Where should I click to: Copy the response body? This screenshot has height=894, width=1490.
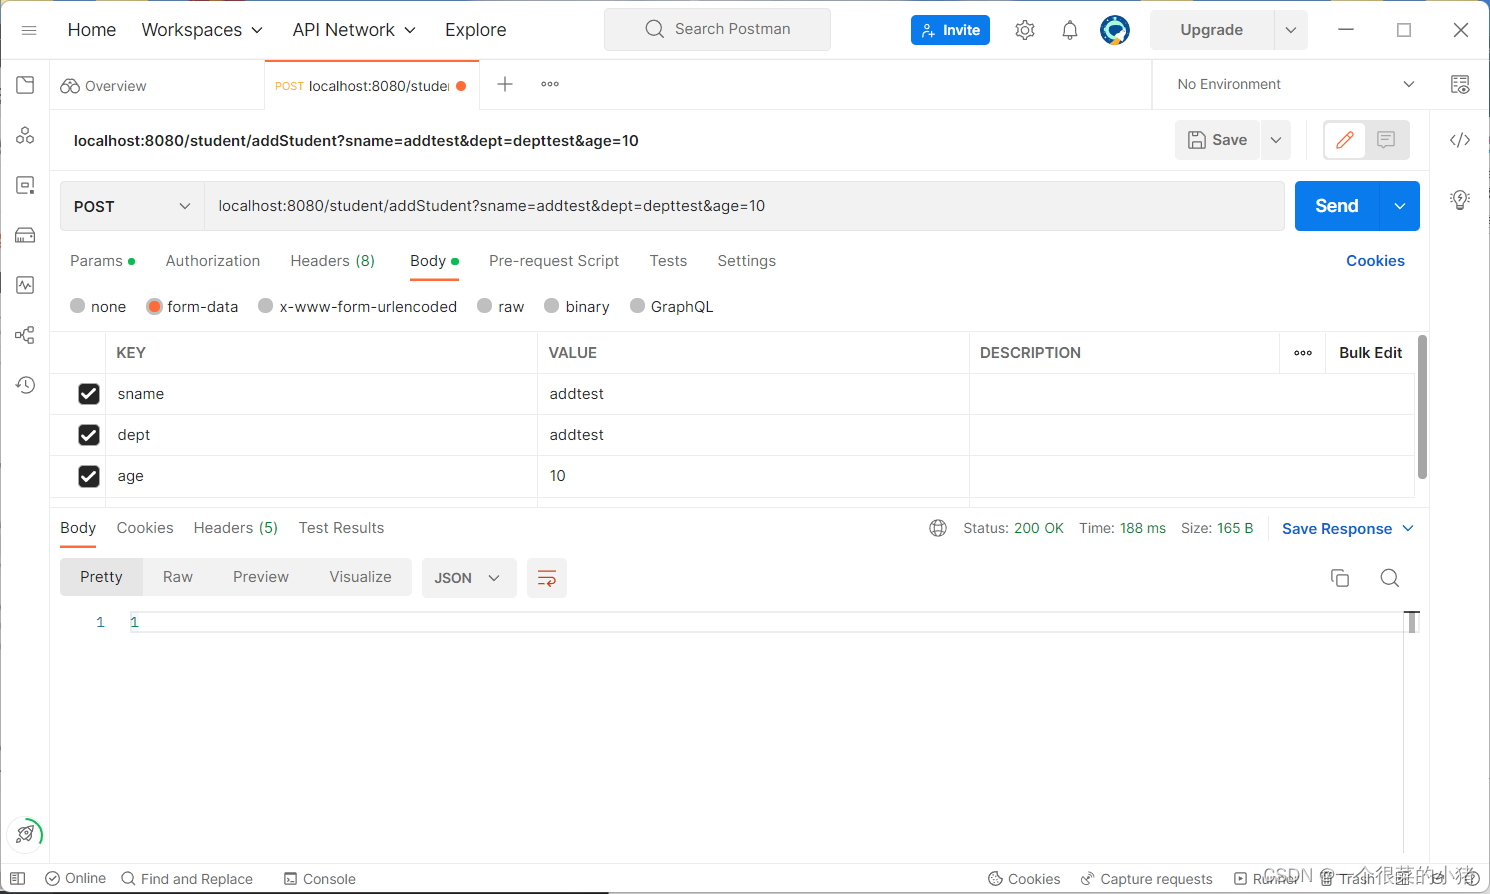click(x=1340, y=578)
